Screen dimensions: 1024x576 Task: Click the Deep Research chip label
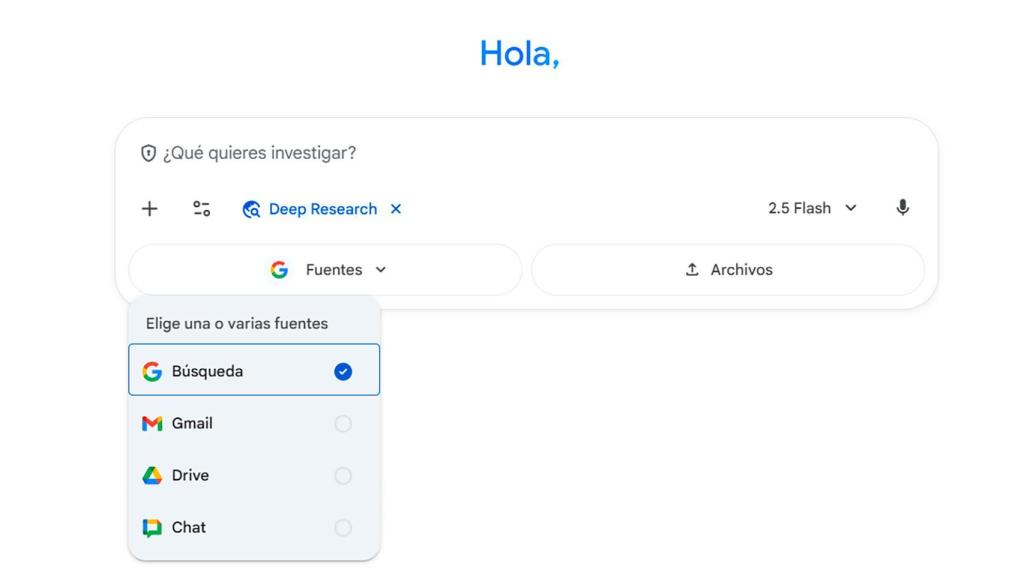coord(322,209)
